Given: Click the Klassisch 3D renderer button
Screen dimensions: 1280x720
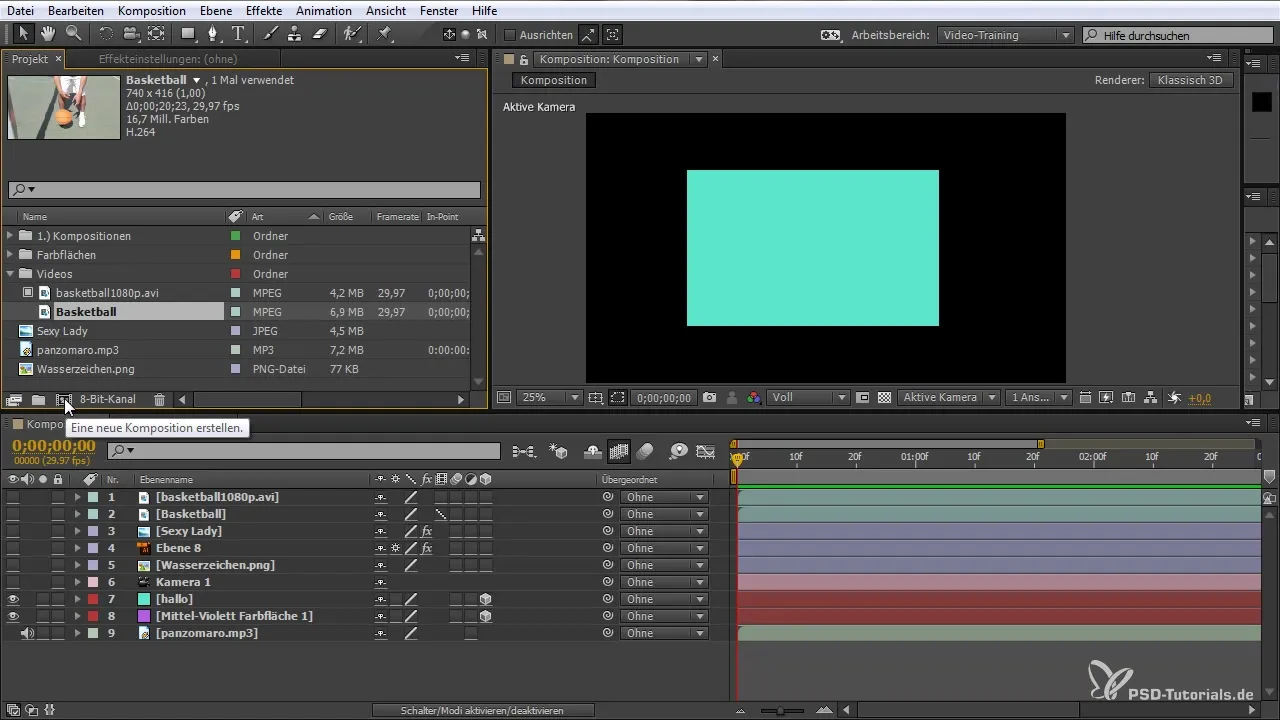Looking at the screenshot, I should click(x=1190, y=80).
